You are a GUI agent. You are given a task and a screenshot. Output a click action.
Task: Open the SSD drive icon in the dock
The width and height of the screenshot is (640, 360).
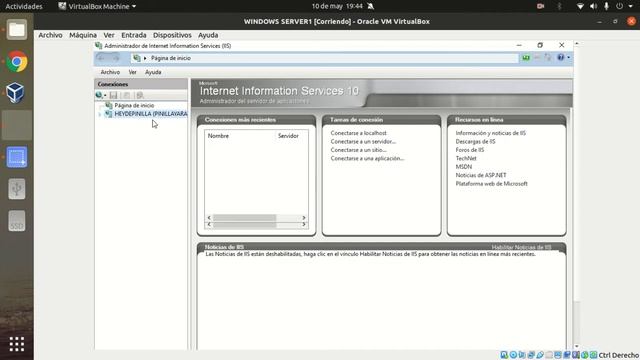(17, 221)
